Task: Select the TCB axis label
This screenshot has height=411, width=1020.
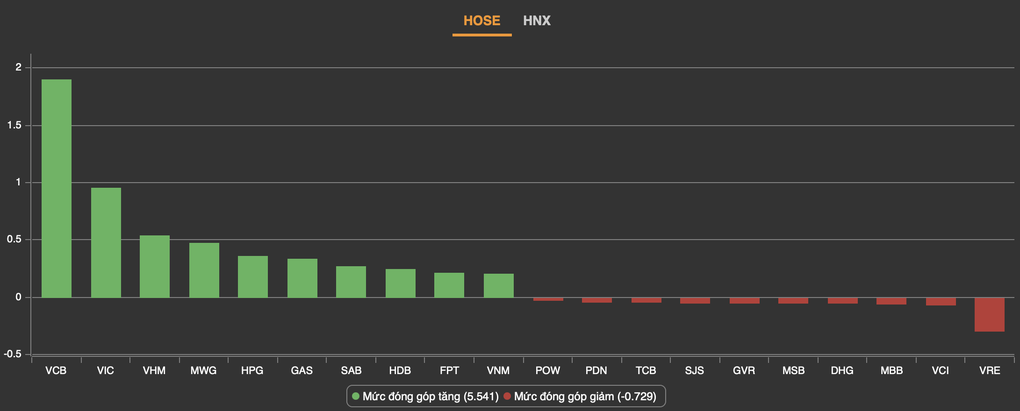Action: pos(646,371)
